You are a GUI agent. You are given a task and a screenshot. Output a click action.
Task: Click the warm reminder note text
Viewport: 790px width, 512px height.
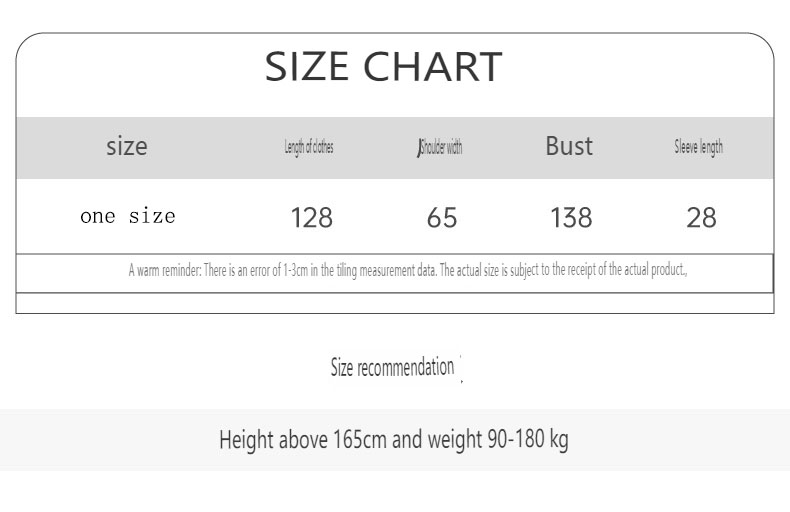click(408, 271)
